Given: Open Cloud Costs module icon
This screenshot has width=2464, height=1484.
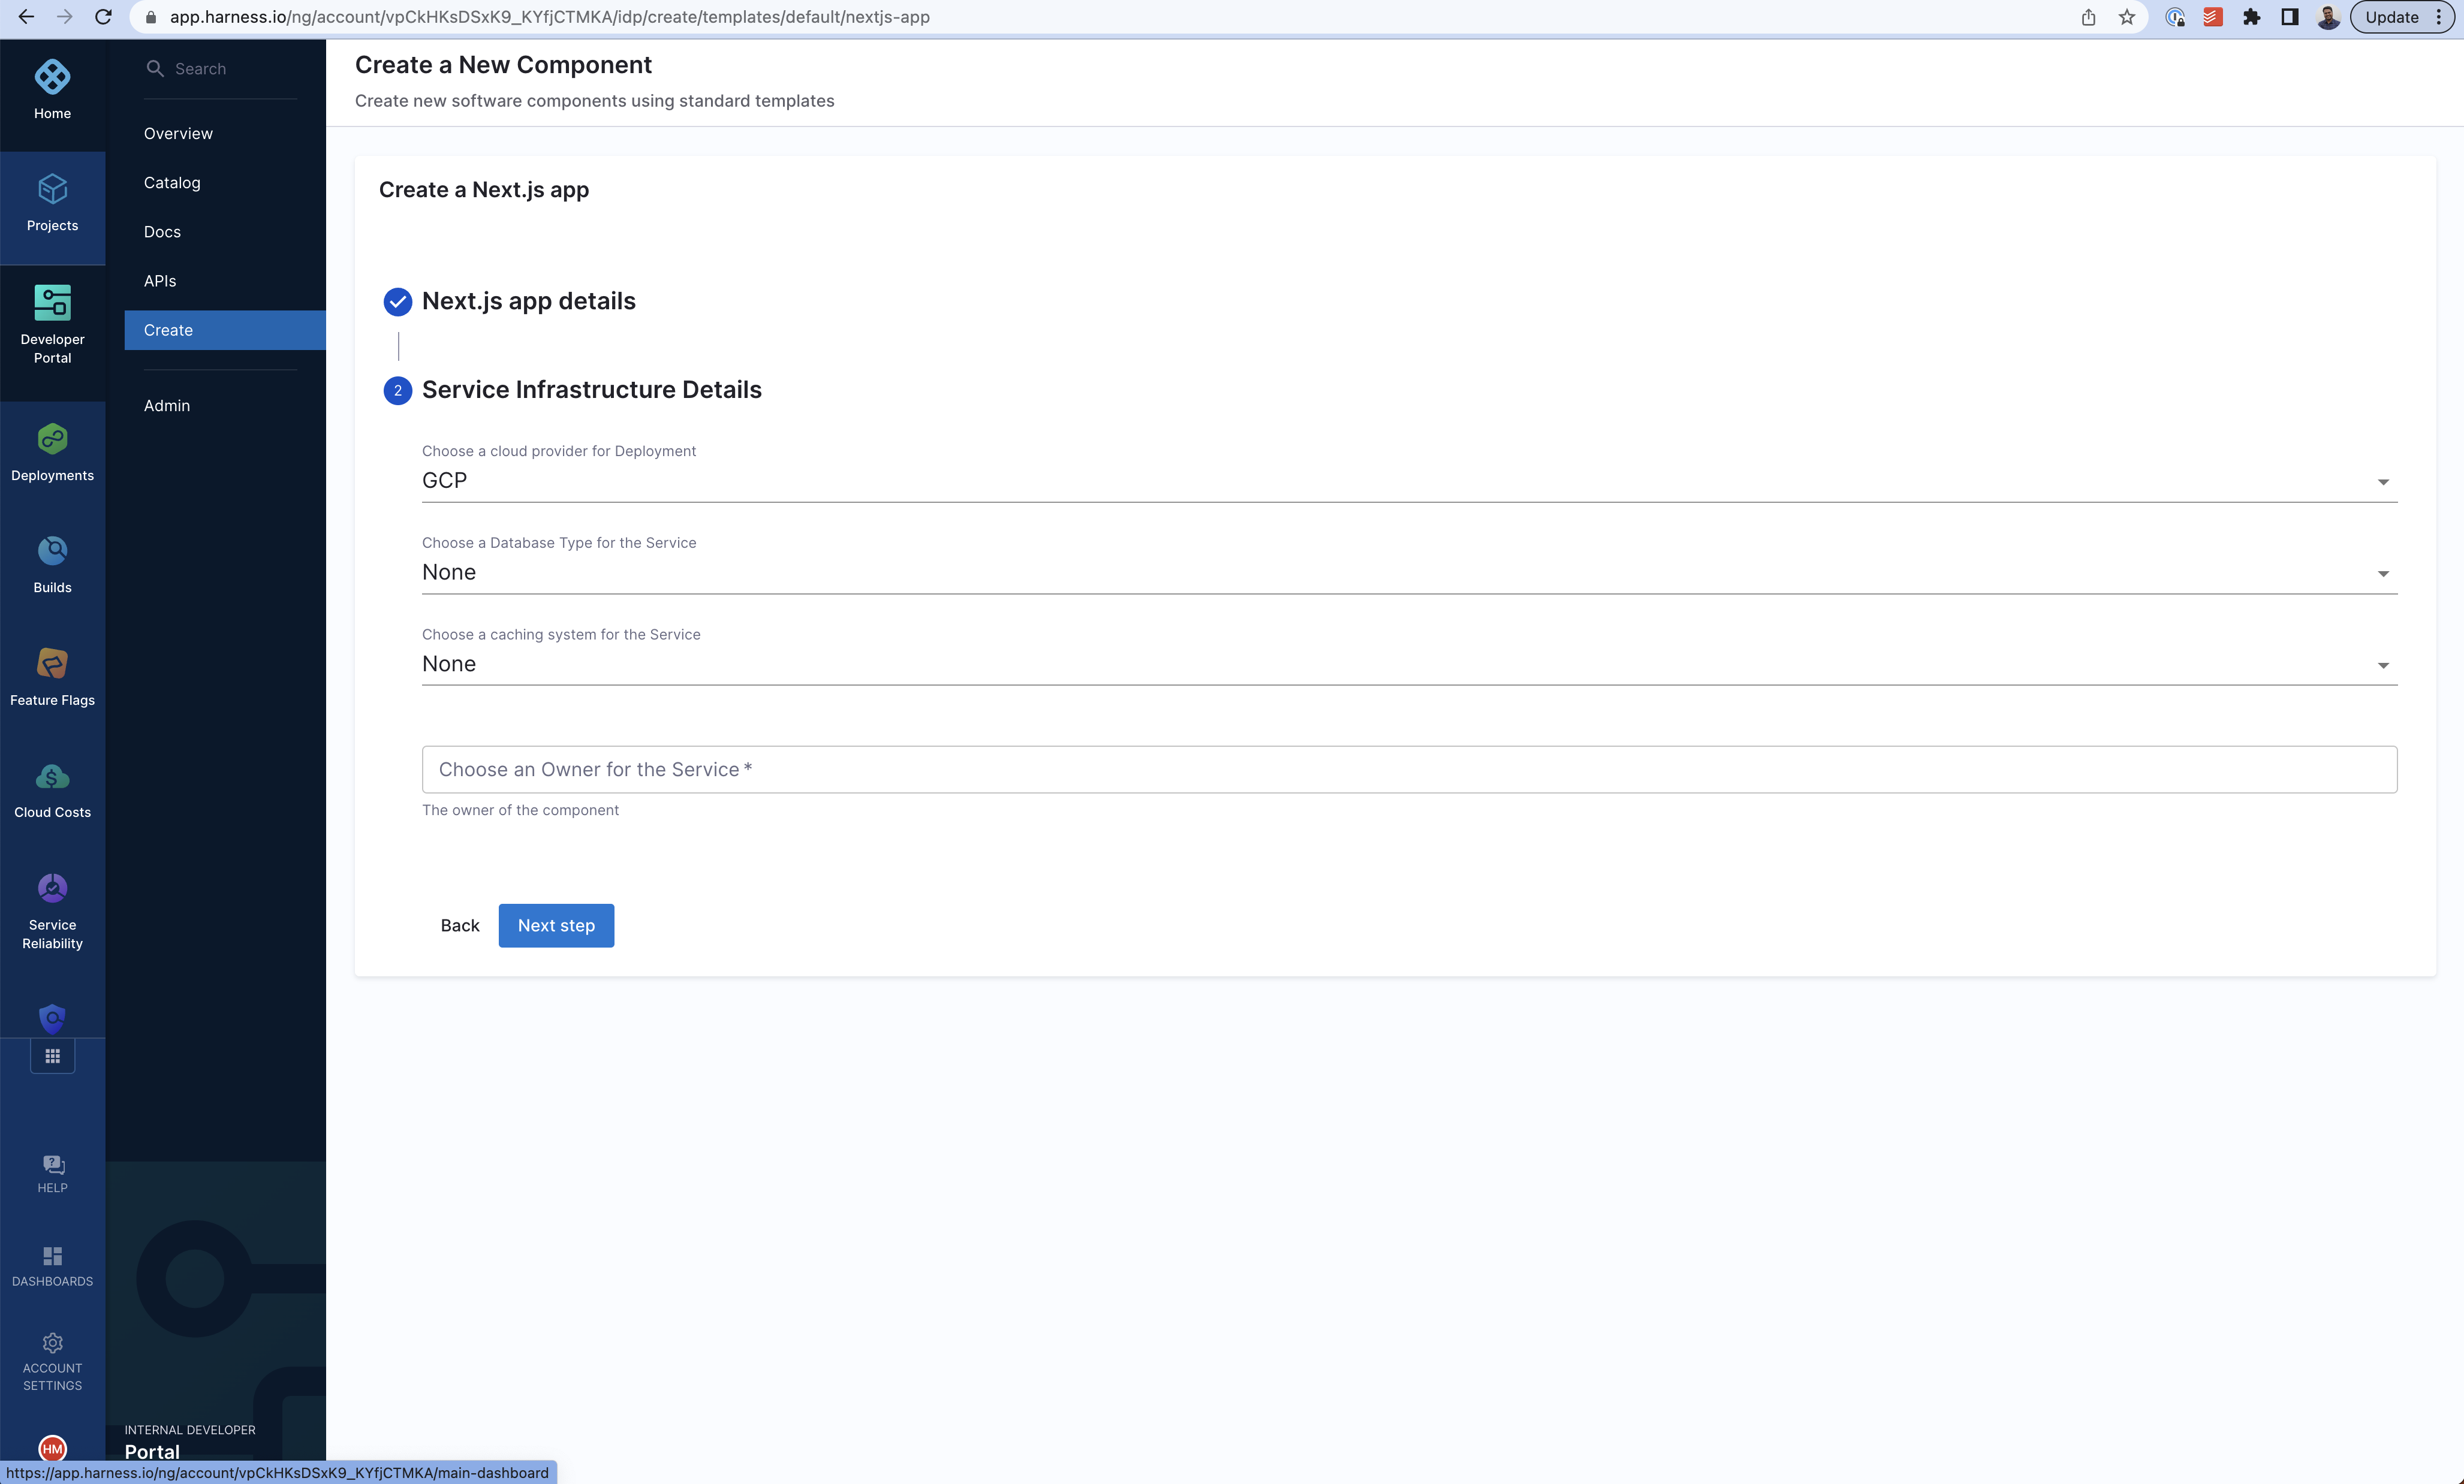Looking at the screenshot, I should 52,777.
